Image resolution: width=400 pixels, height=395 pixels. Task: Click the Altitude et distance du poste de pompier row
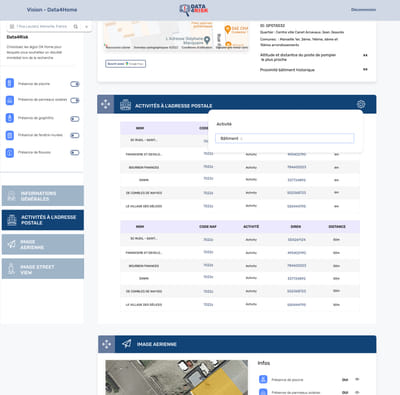[x=314, y=57]
